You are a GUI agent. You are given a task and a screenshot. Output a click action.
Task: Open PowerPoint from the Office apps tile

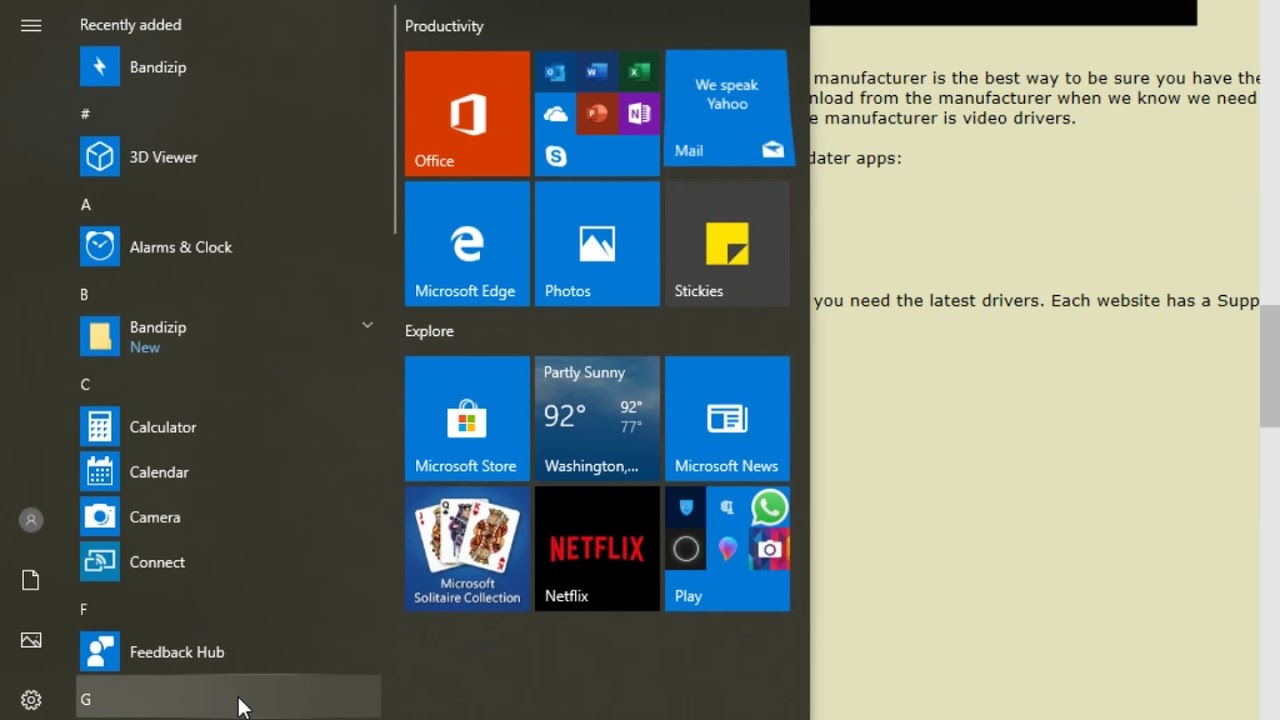597,114
